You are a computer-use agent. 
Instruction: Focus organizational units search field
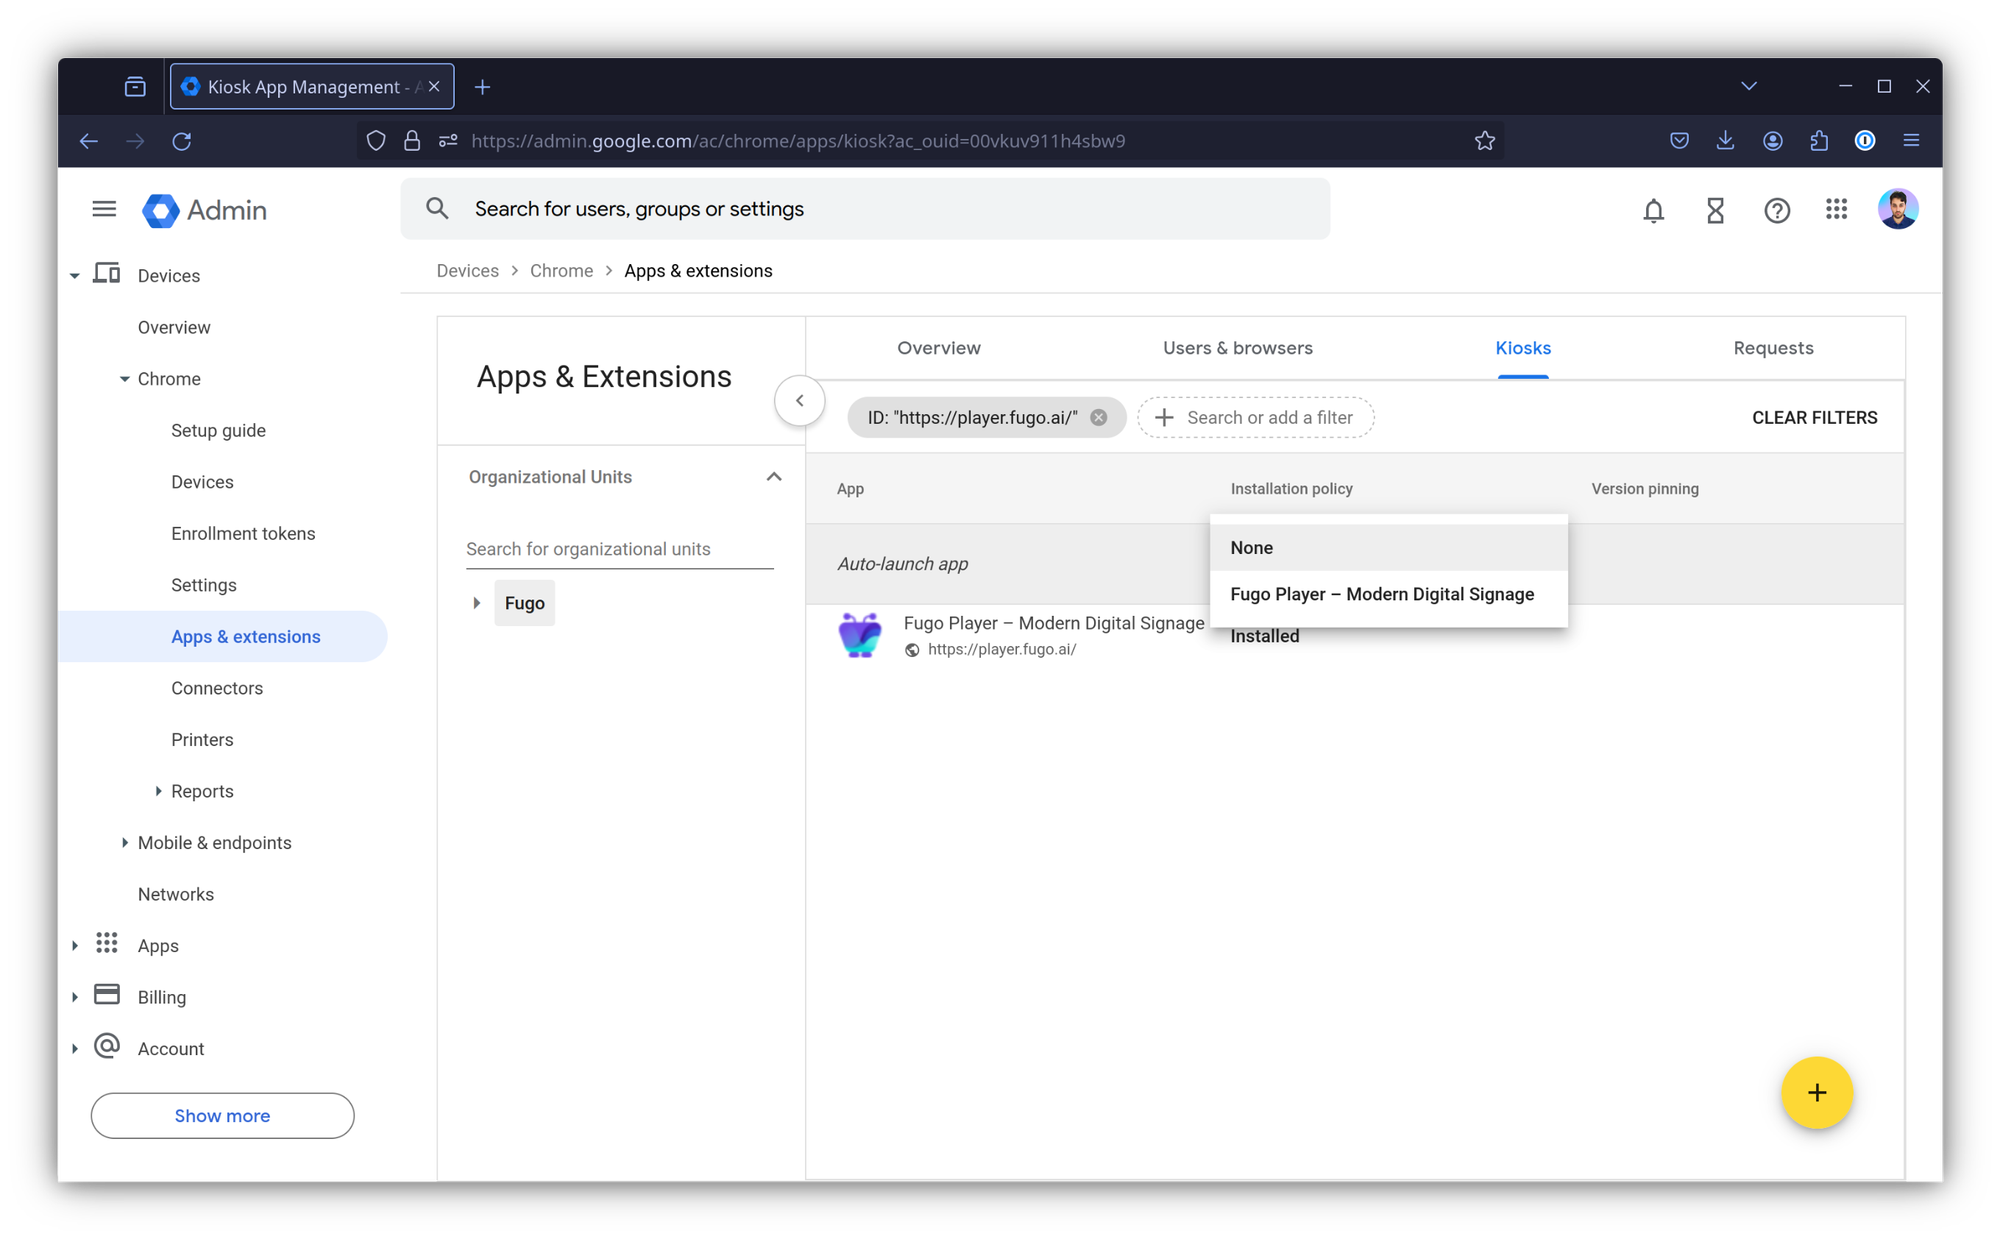coord(619,549)
